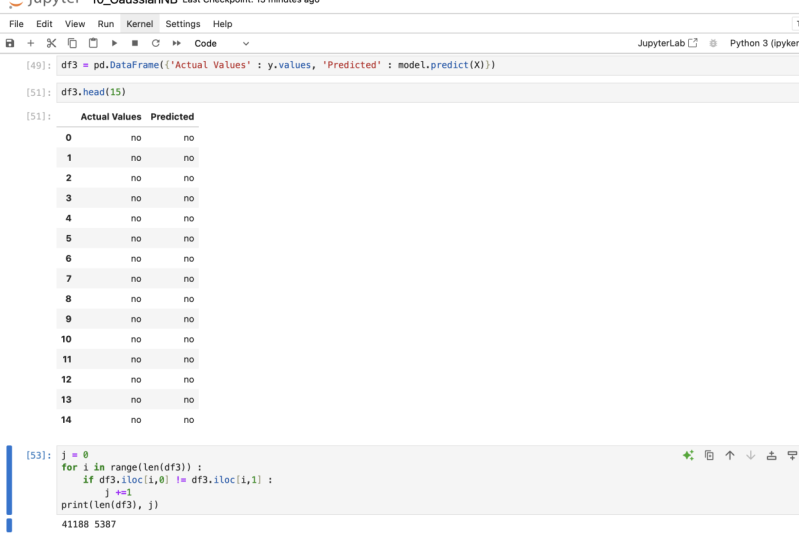Image resolution: width=799 pixels, height=540 pixels.
Task: Click the 'Predicted' column header
Action: pos(172,117)
